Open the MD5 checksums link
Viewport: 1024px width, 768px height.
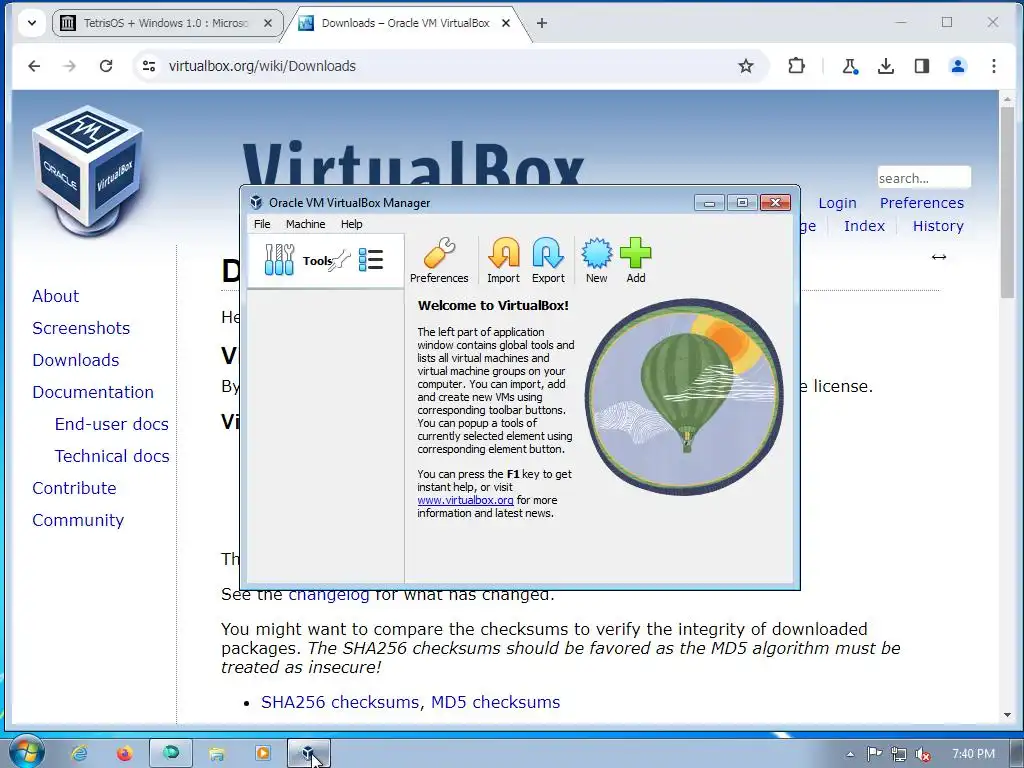[x=495, y=702]
